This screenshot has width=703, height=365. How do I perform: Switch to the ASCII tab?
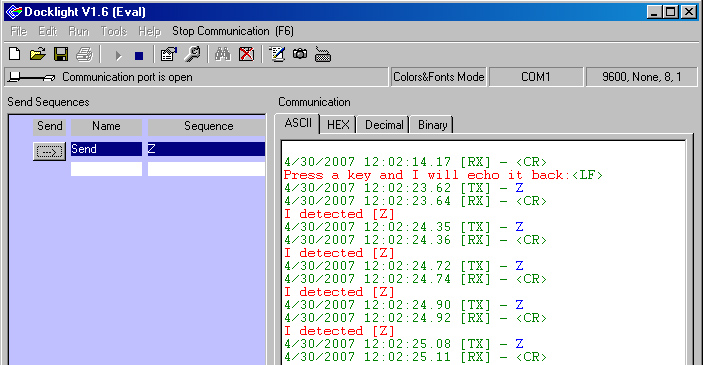pyautogui.click(x=297, y=123)
